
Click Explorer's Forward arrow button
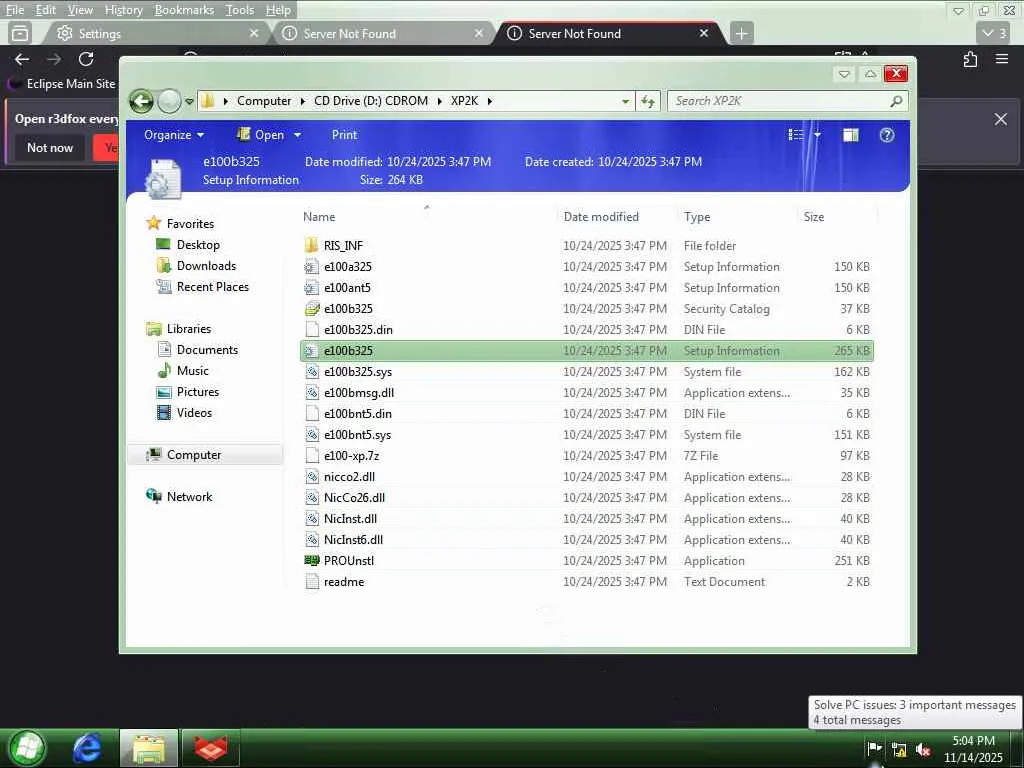(169, 101)
